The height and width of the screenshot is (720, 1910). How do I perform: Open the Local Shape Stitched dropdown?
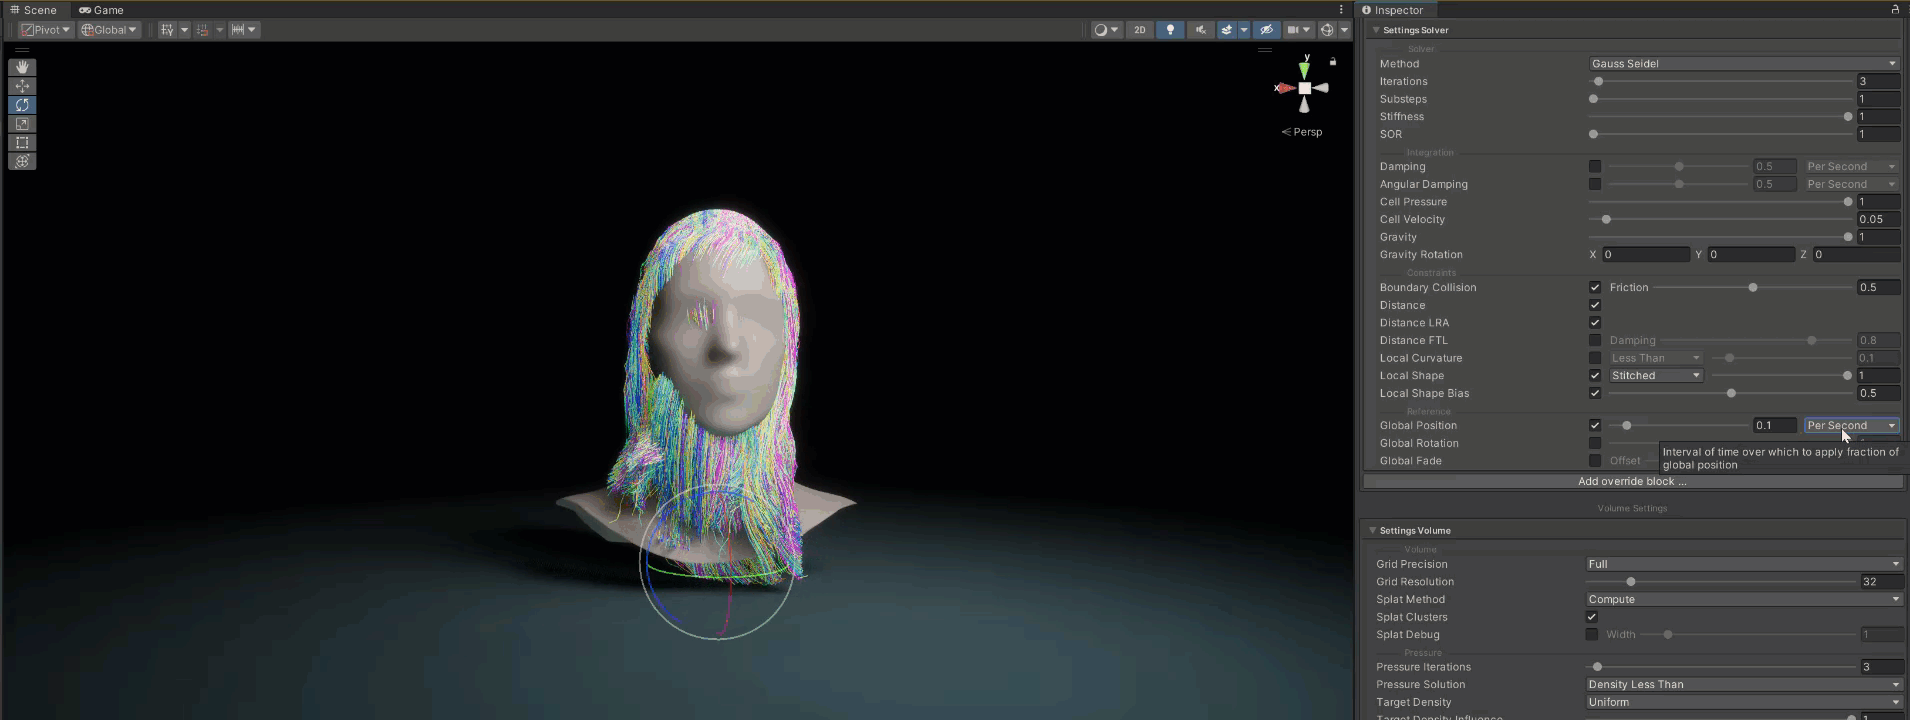[x=1655, y=376]
